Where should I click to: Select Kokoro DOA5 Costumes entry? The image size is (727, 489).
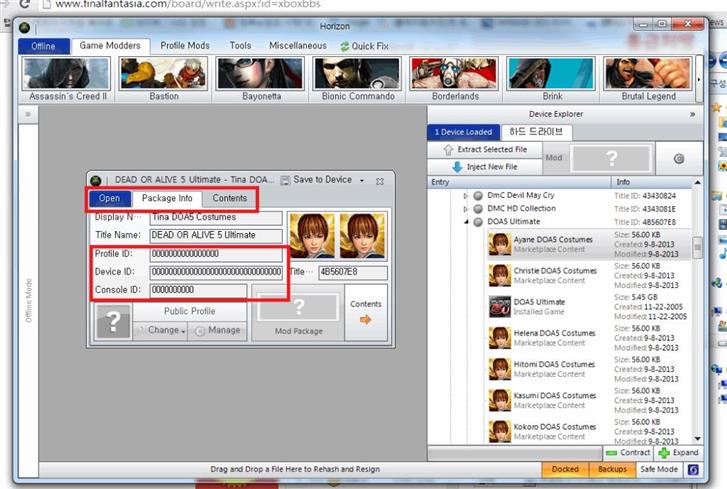tap(589, 431)
